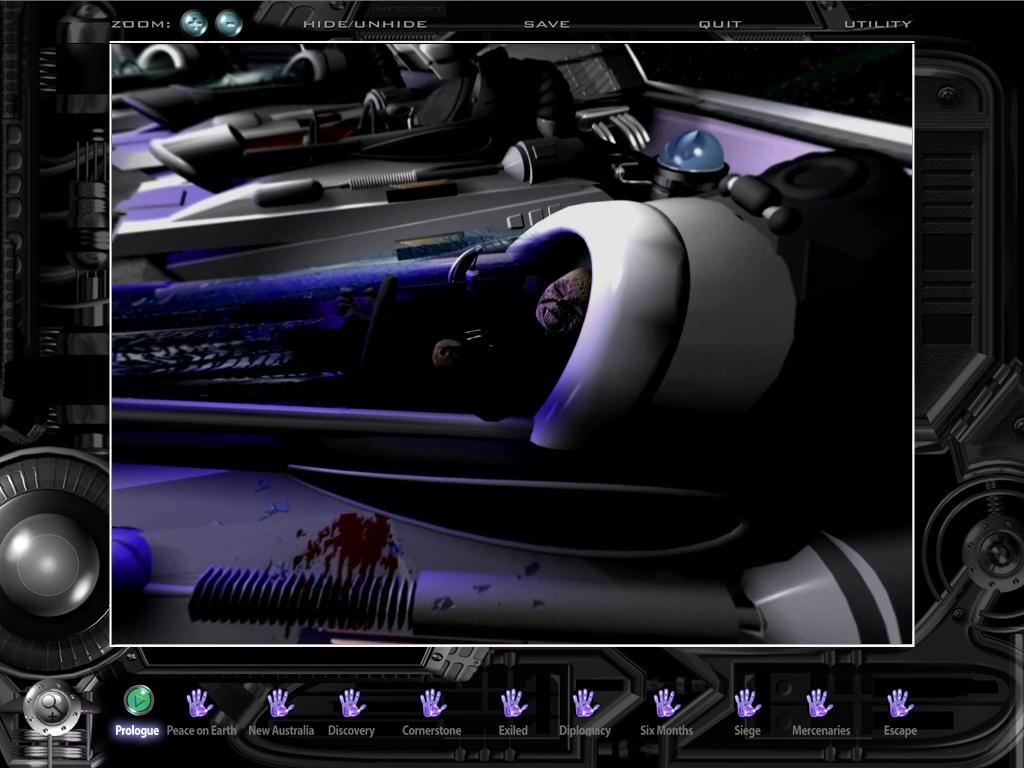Image resolution: width=1024 pixels, height=768 pixels.
Task: Open the Cornerstone chapter hand icon
Action: [x=432, y=703]
